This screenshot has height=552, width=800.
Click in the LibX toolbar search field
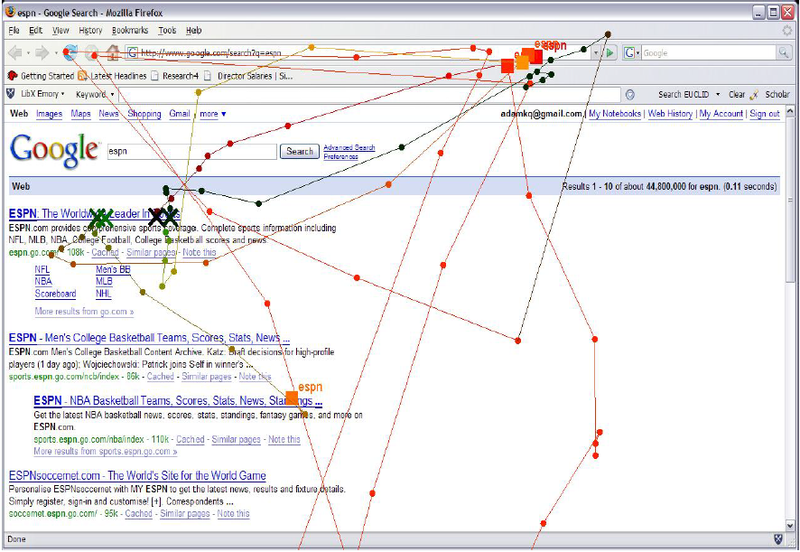[x=369, y=94]
